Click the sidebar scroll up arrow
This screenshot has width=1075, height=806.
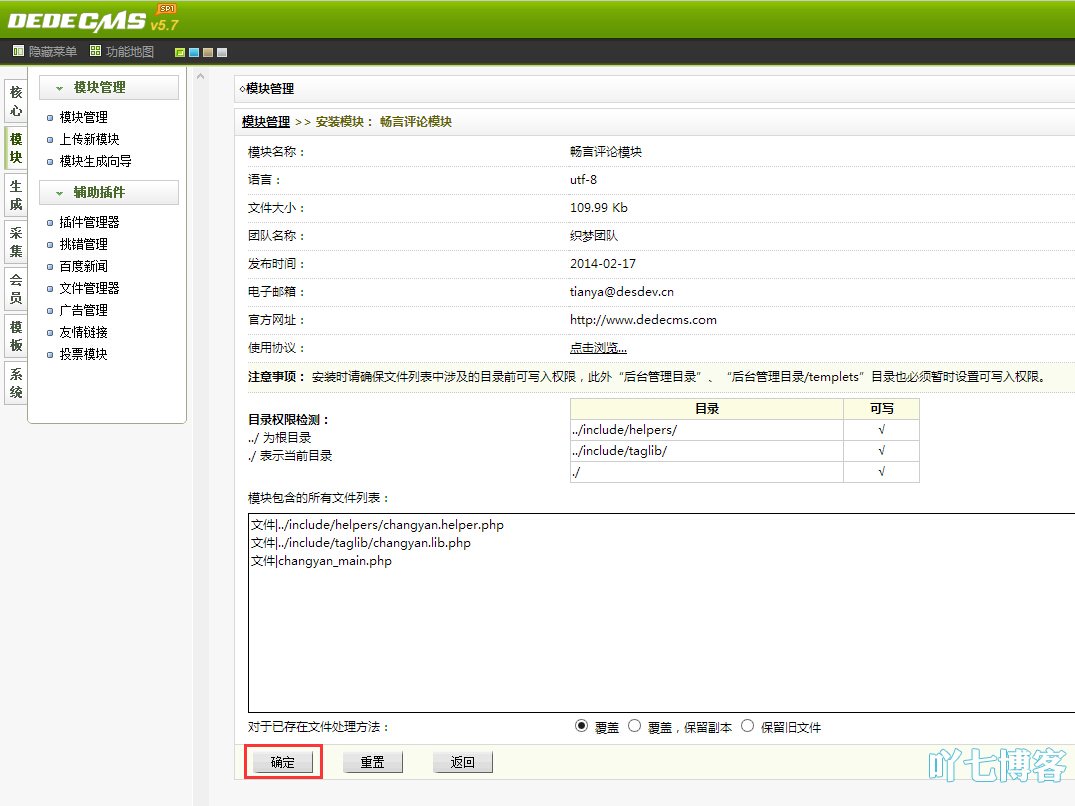click(x=200, y=76)
